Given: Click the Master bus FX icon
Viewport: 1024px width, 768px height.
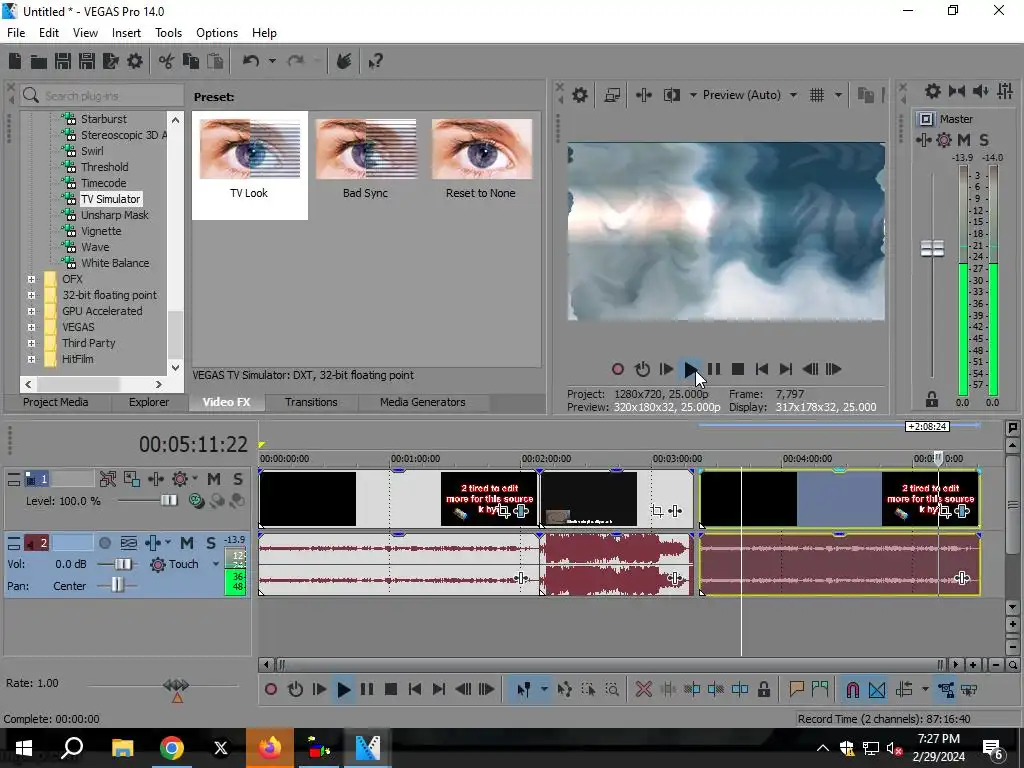Looking at the screenshot, I should (x=924, y=140).
